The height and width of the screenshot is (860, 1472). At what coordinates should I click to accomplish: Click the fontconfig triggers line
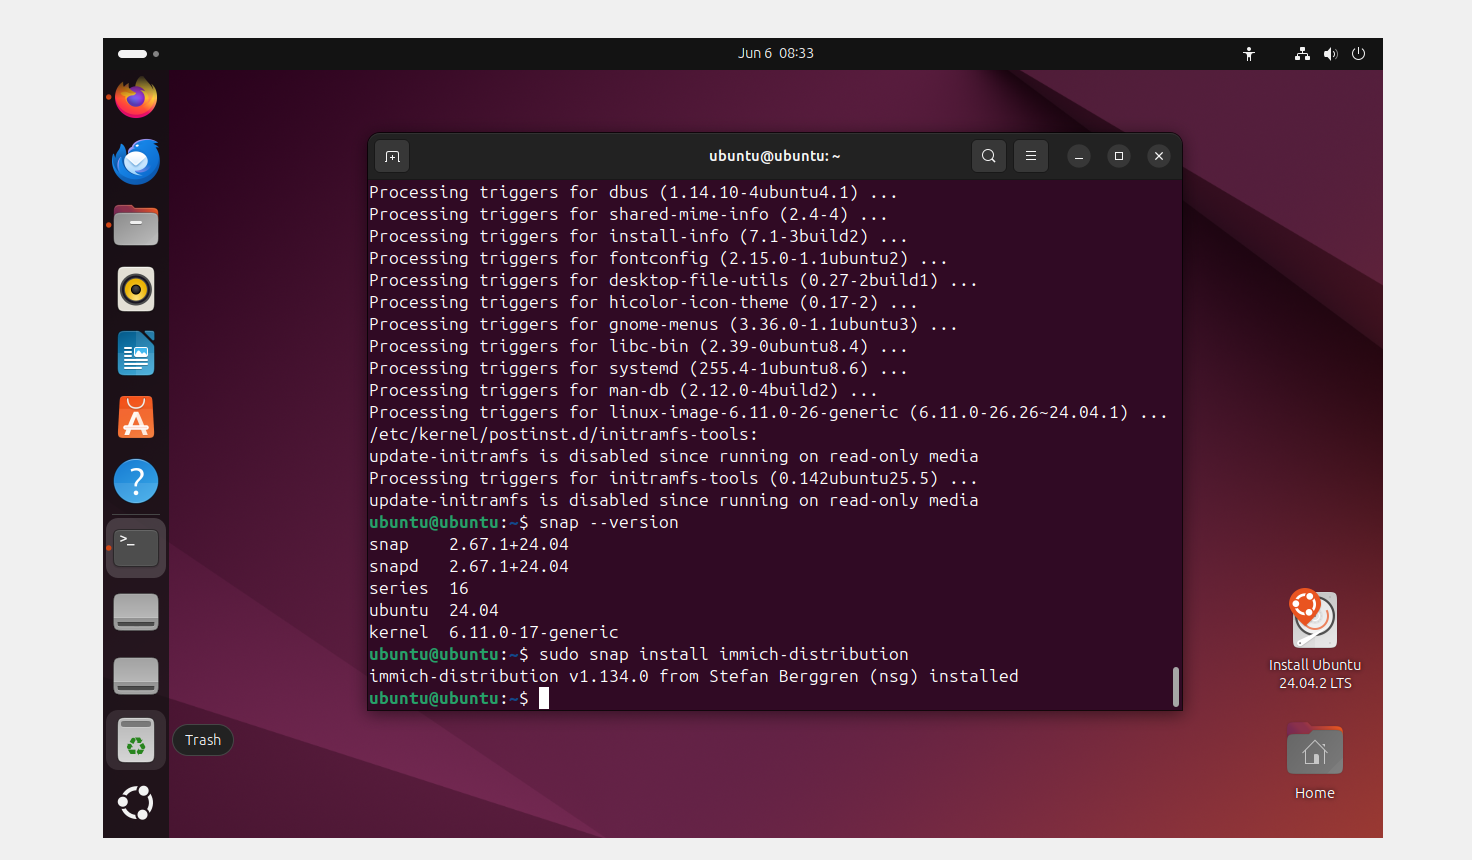point(659,258)
